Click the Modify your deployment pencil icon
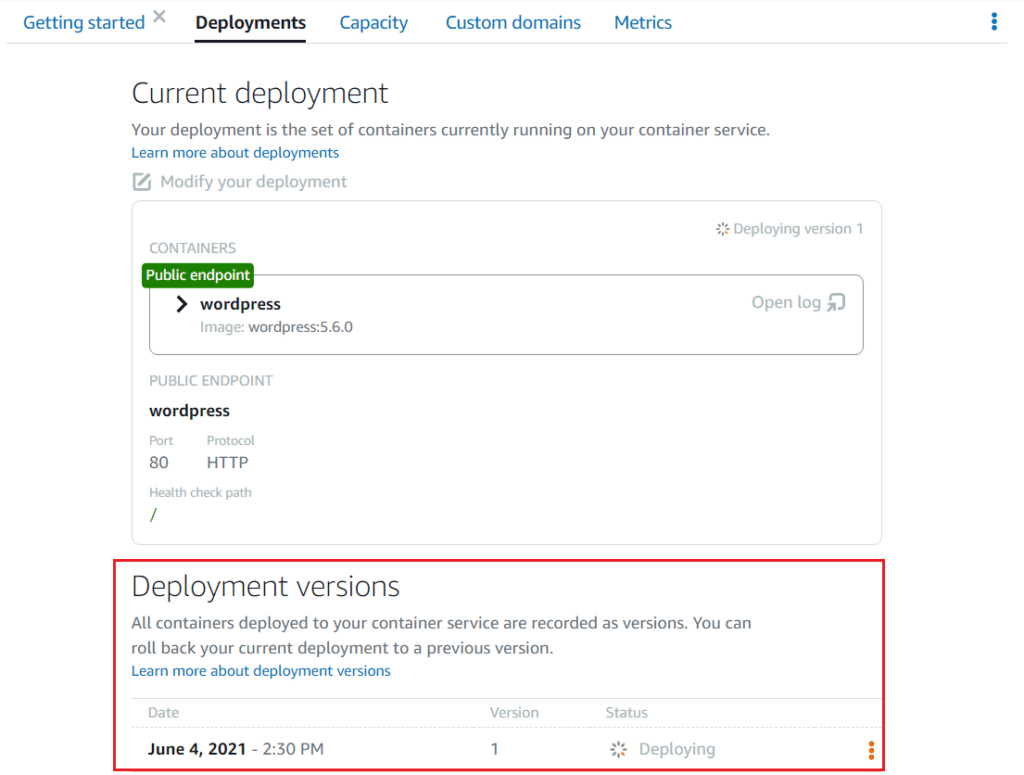This screenshot has width=1024, height=775. (142, 181)
